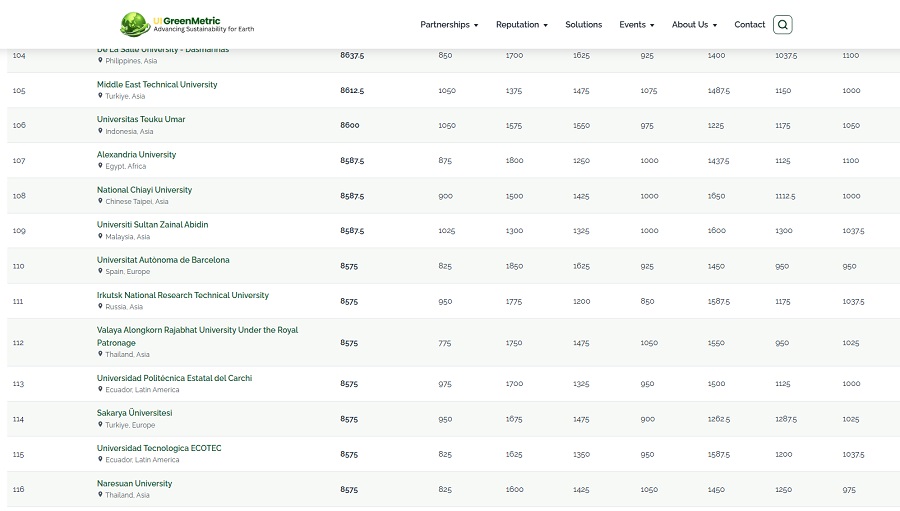Click location pin next to Turkiye, Asia

[x=100, y=96]
